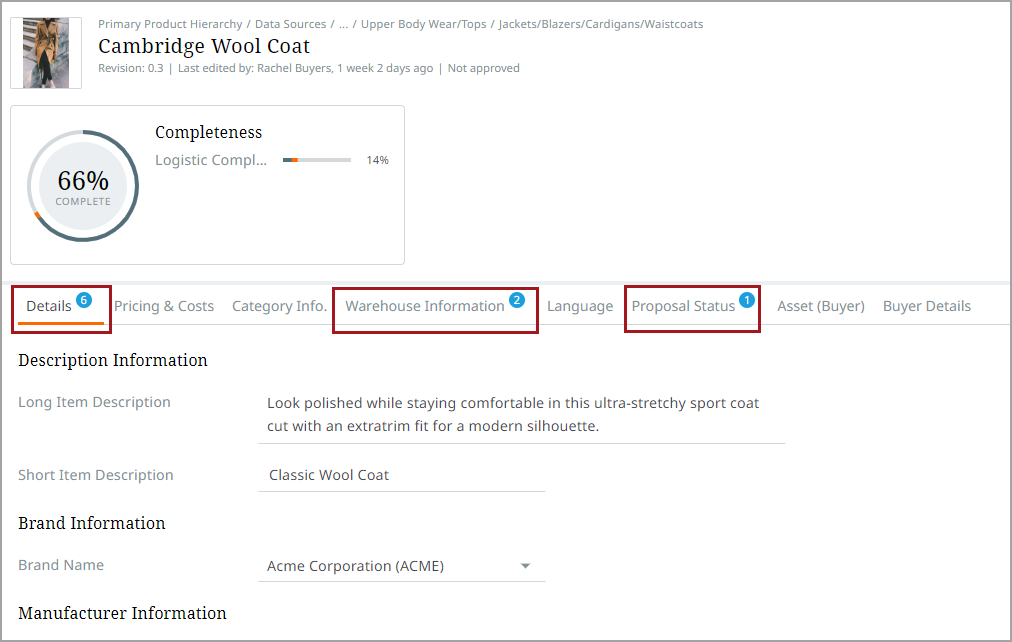The width and height of the screenshot is (1012, 642).
Task: Click the 66% completeness circle gauge
Action: point(83,185)
